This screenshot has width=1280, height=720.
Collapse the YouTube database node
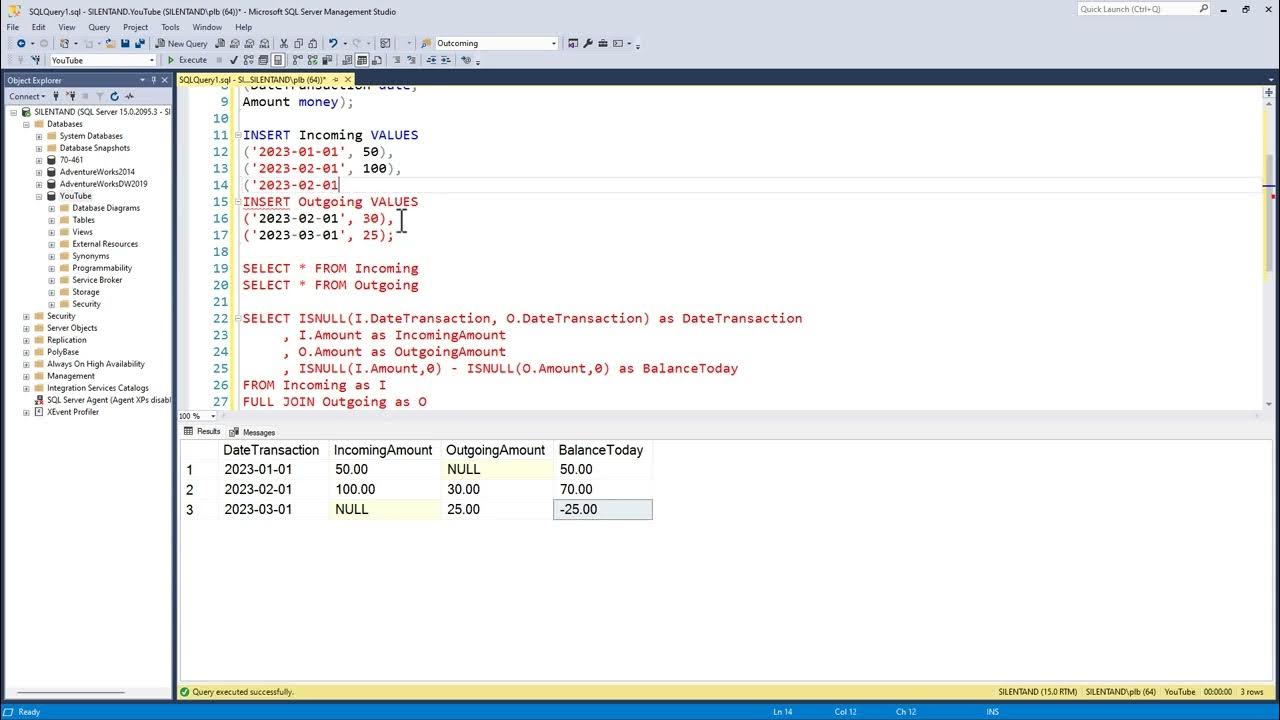(39, 196)
